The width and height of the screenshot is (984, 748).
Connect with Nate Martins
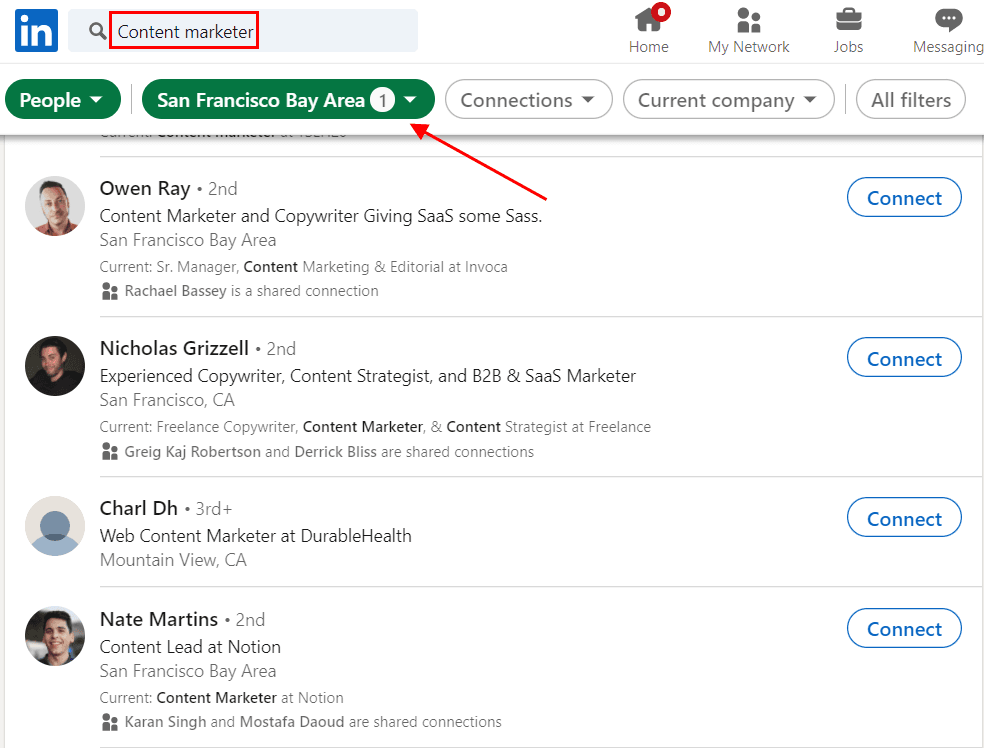(904, 629)
